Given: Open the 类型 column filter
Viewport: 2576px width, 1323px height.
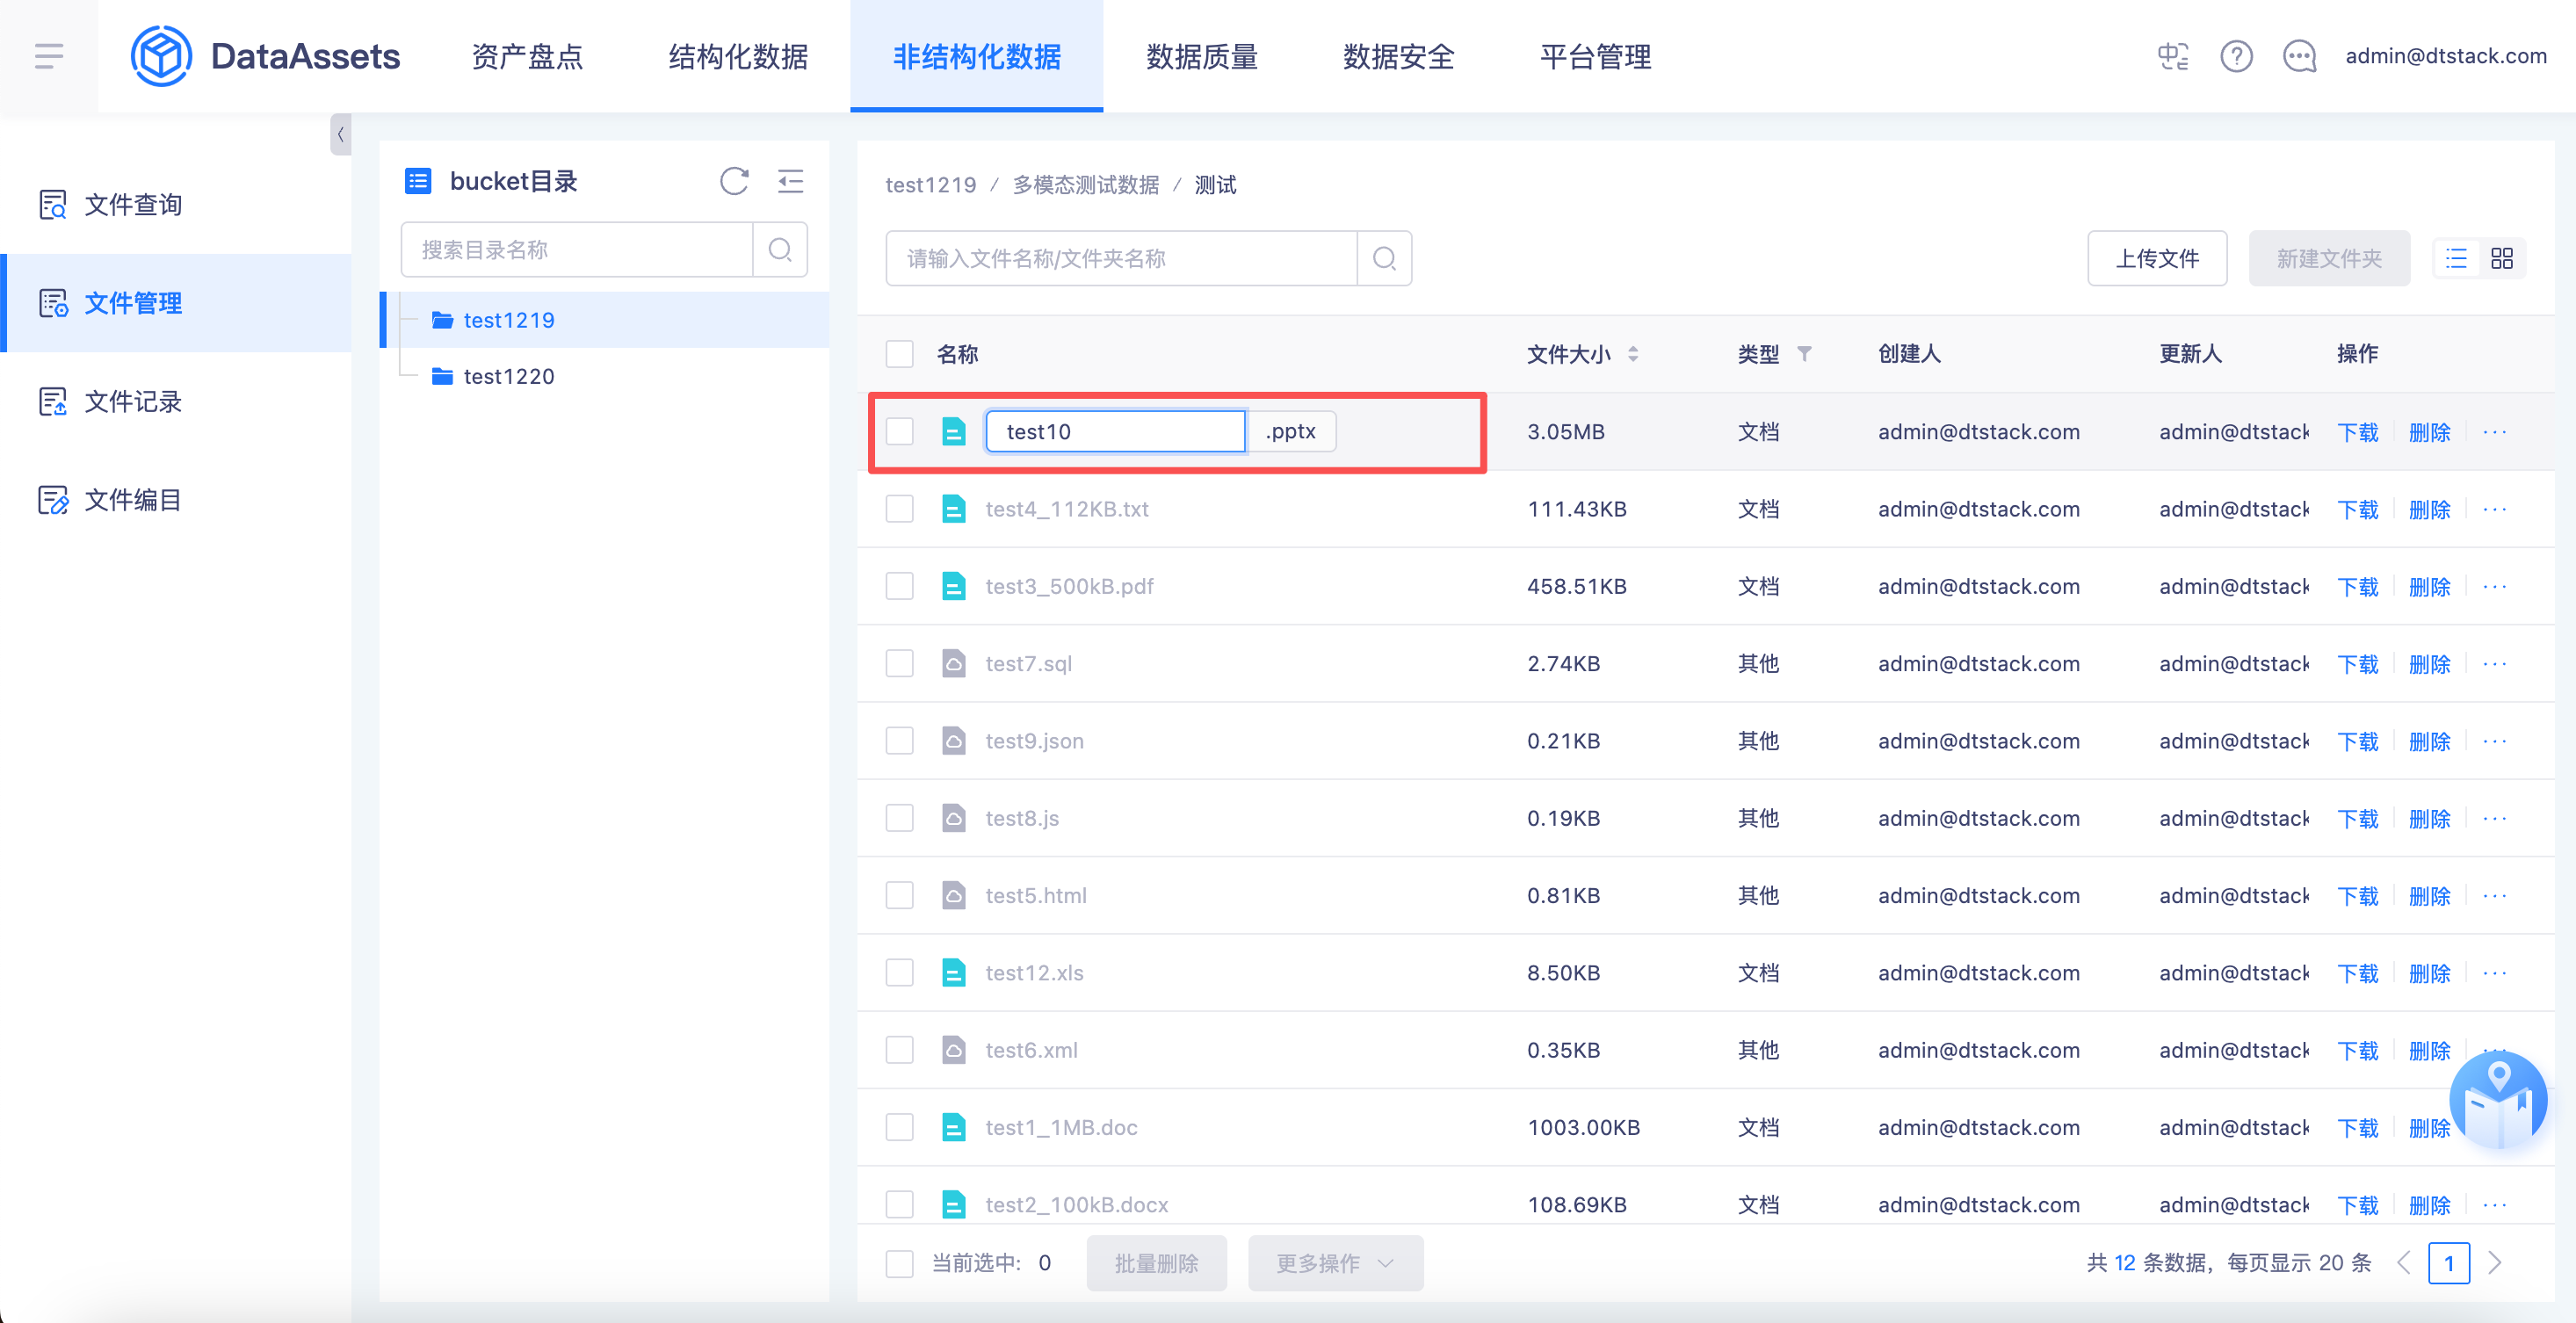Looking at the screenshot, I should pyautogui.click(x=1805, y=354).
